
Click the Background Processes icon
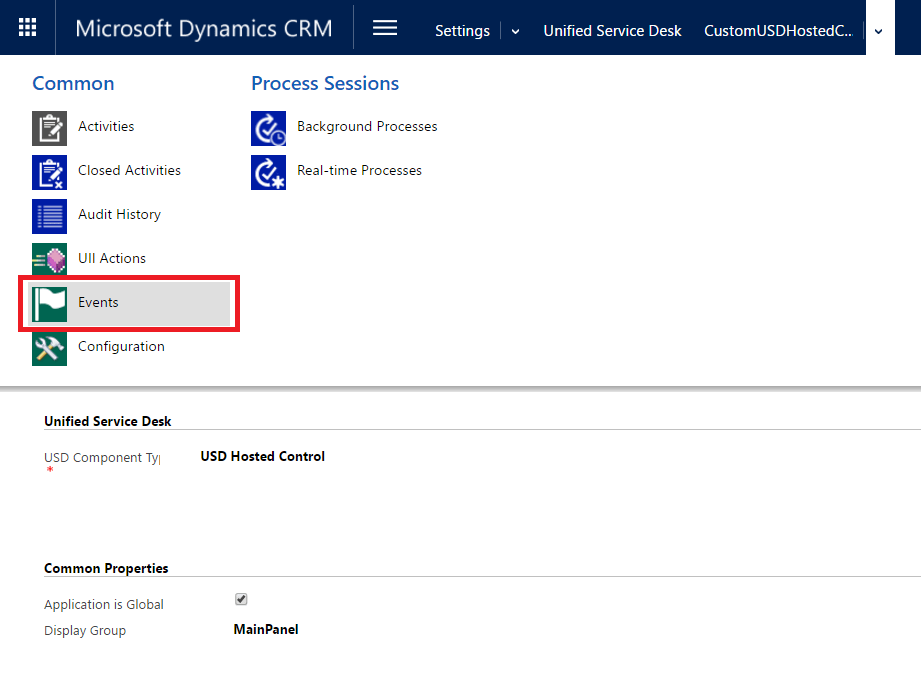click(x=268, y=127)
